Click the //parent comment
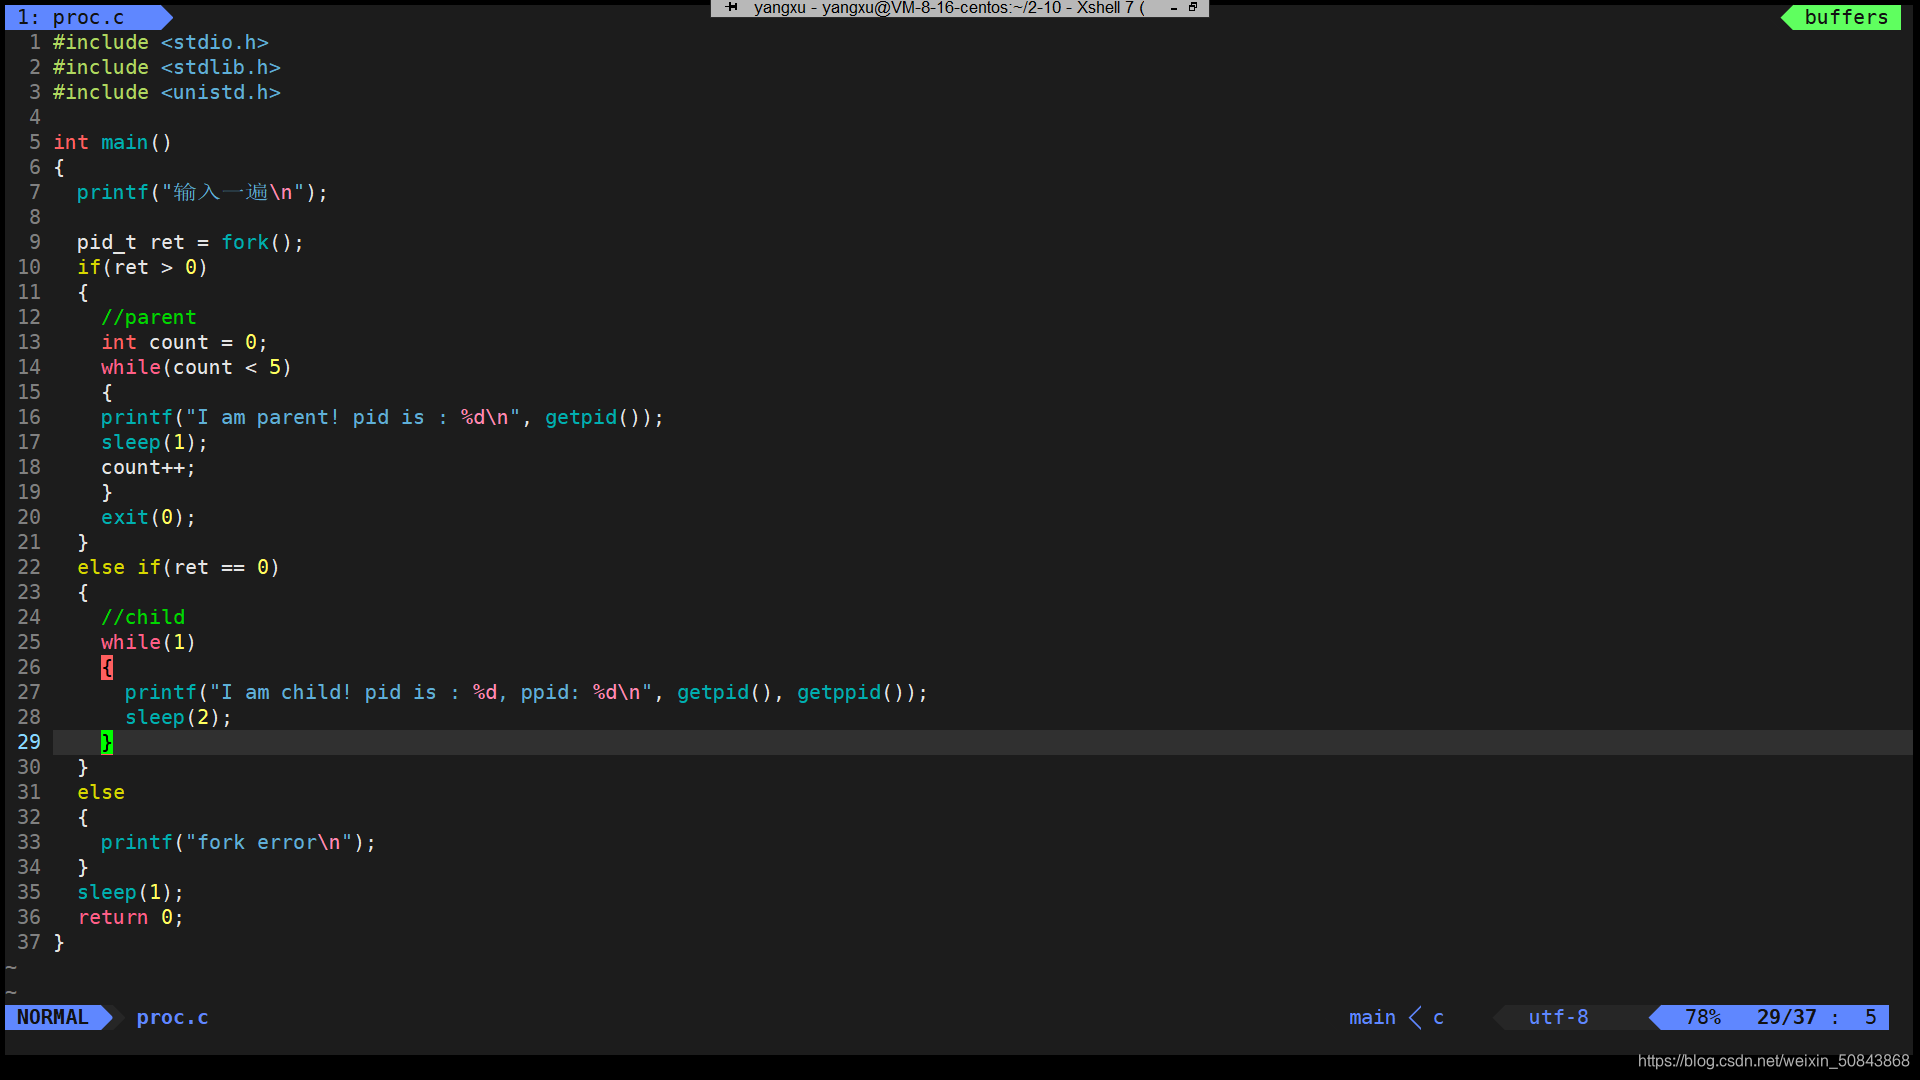 (149, 317)
